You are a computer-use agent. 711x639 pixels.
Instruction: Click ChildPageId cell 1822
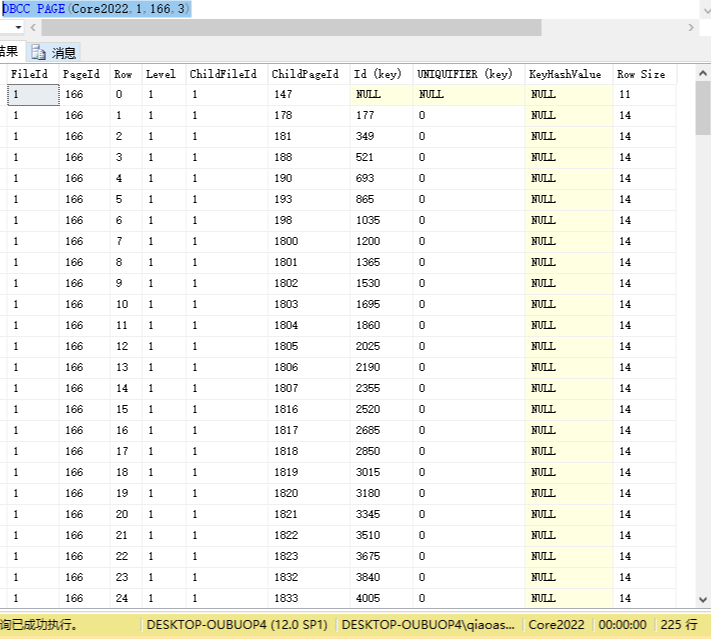coord(309,536)
